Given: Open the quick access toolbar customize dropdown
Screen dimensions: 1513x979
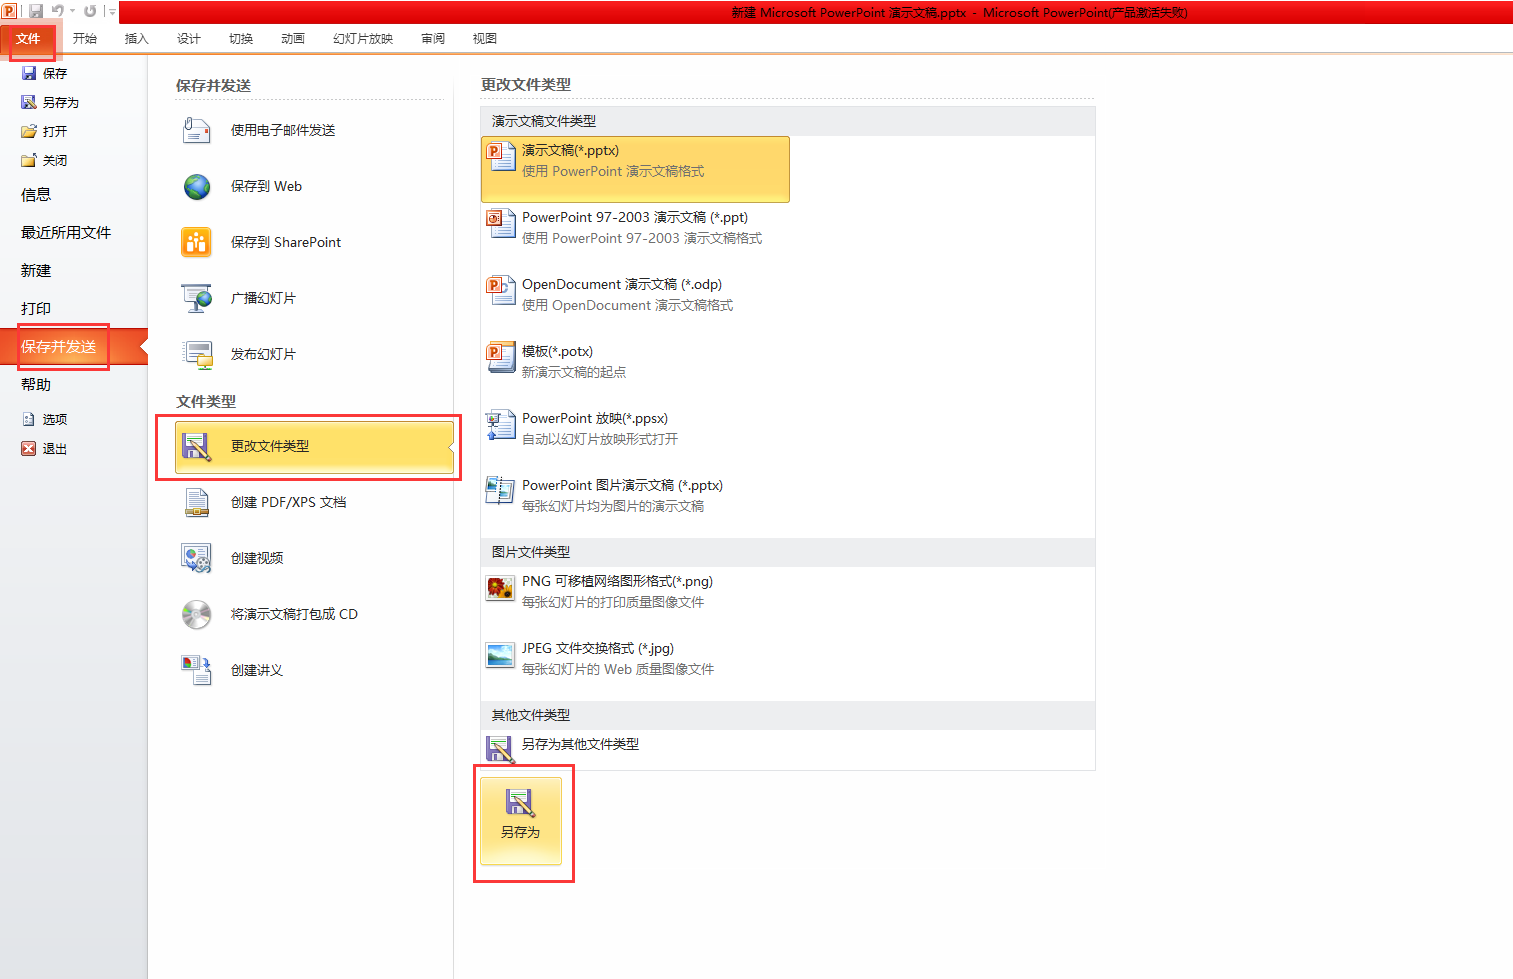Looking at the screenshot, I should click(x=112, y=12).
